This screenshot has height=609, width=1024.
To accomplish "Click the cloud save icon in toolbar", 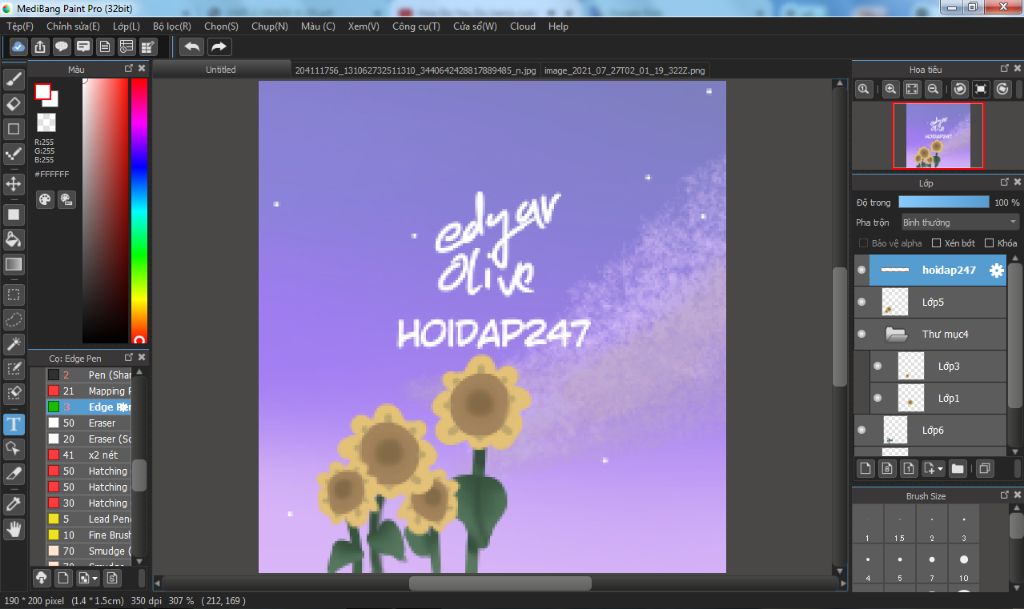I will click(x=18, y=47).
